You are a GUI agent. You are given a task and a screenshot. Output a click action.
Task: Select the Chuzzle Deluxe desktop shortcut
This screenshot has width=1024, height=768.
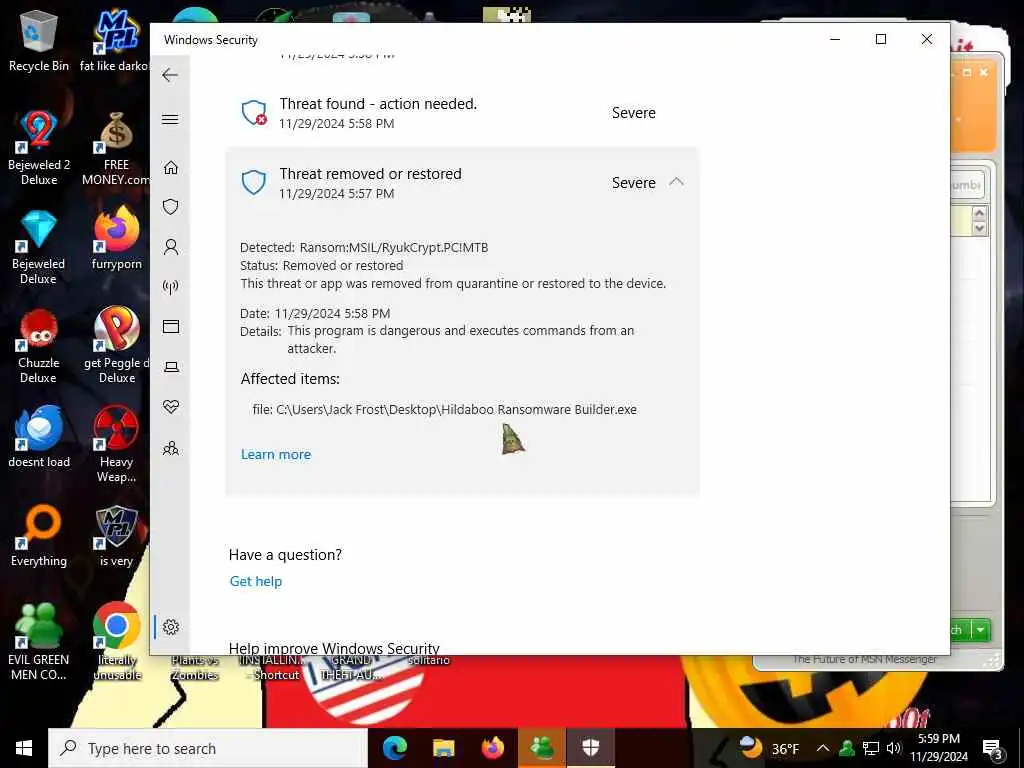pyautogui.click(x=39, y=346)
